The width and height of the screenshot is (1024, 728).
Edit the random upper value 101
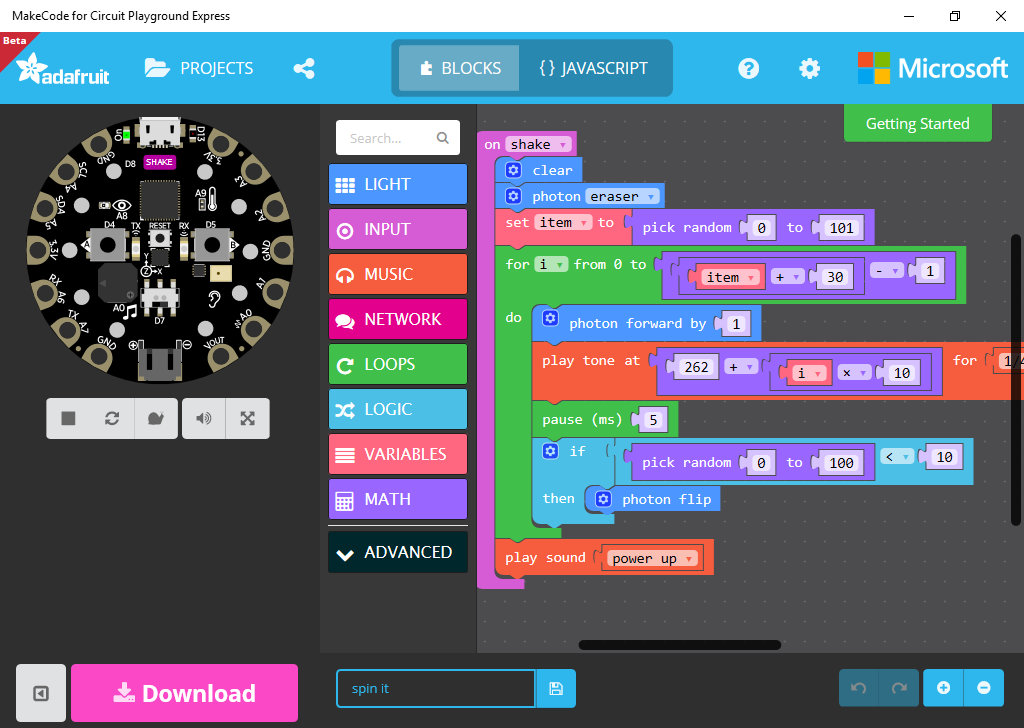pos(841,228)
